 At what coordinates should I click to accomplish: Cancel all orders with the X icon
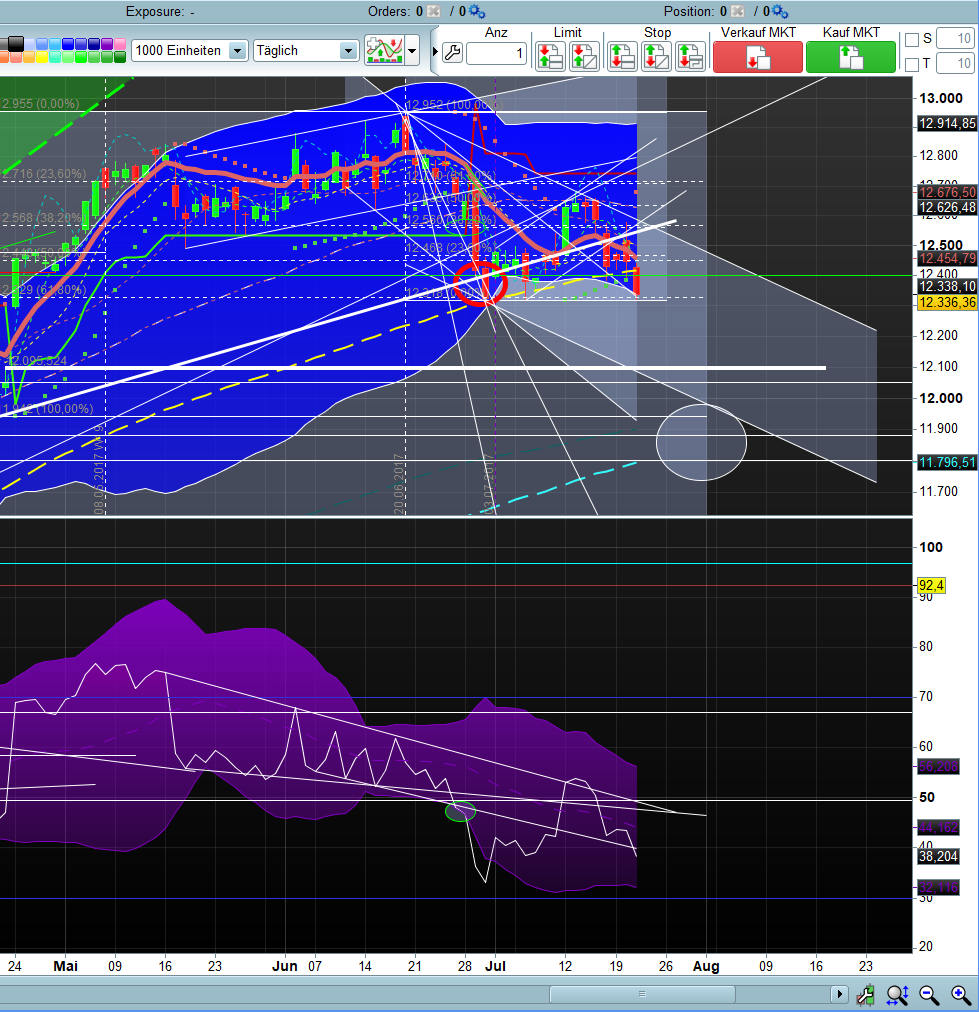click(434, 12)
